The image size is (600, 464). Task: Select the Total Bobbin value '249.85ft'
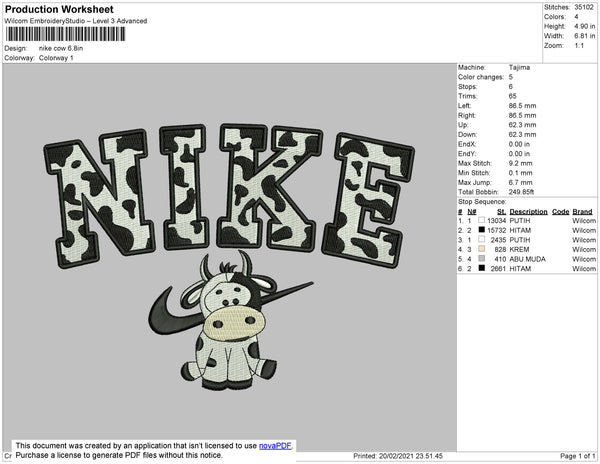(521, 192)
